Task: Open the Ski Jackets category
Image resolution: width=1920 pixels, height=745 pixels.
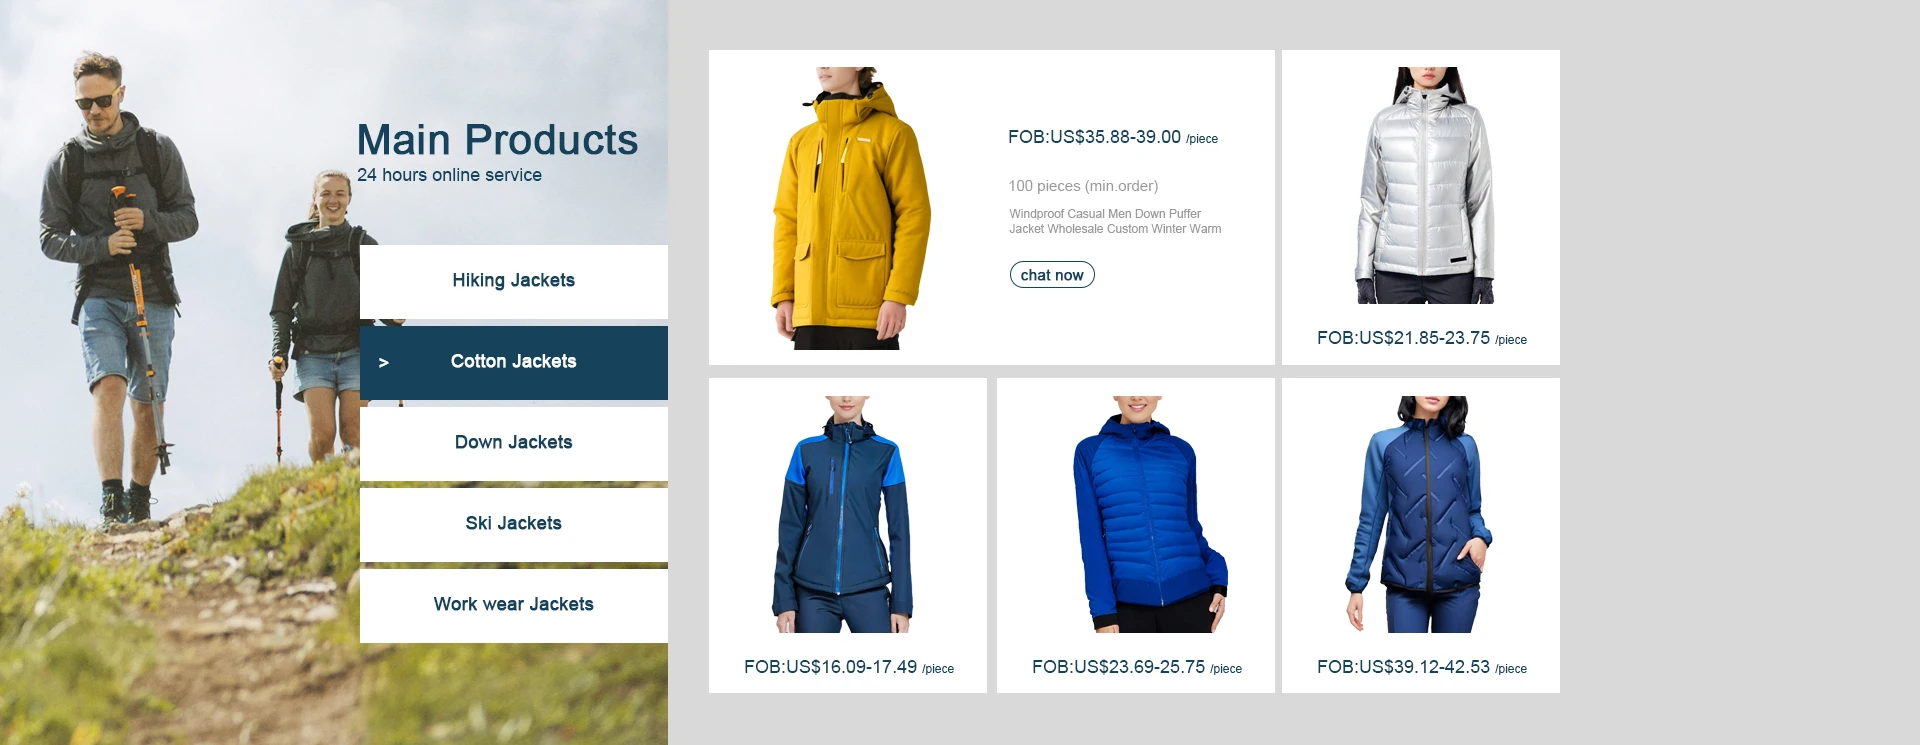Action: [513, 524]
